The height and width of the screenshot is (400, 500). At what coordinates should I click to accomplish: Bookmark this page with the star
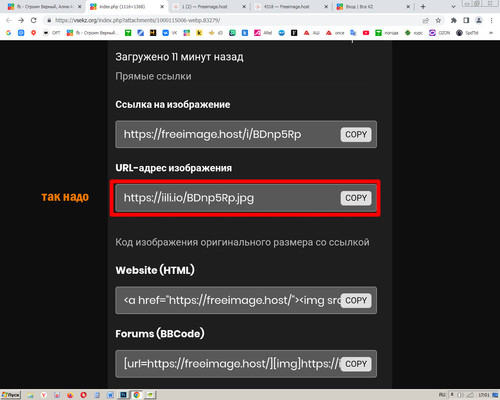pyautogui.click(x=438, y=20)
